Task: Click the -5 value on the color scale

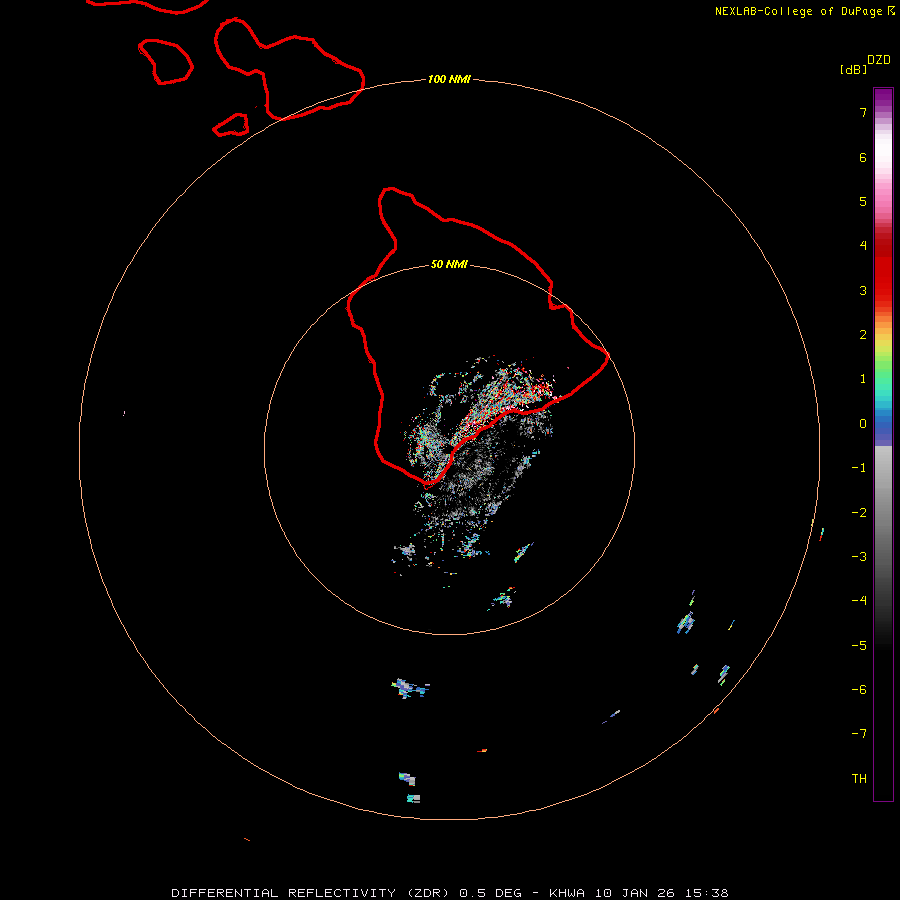Action: (x=859, y=646)
